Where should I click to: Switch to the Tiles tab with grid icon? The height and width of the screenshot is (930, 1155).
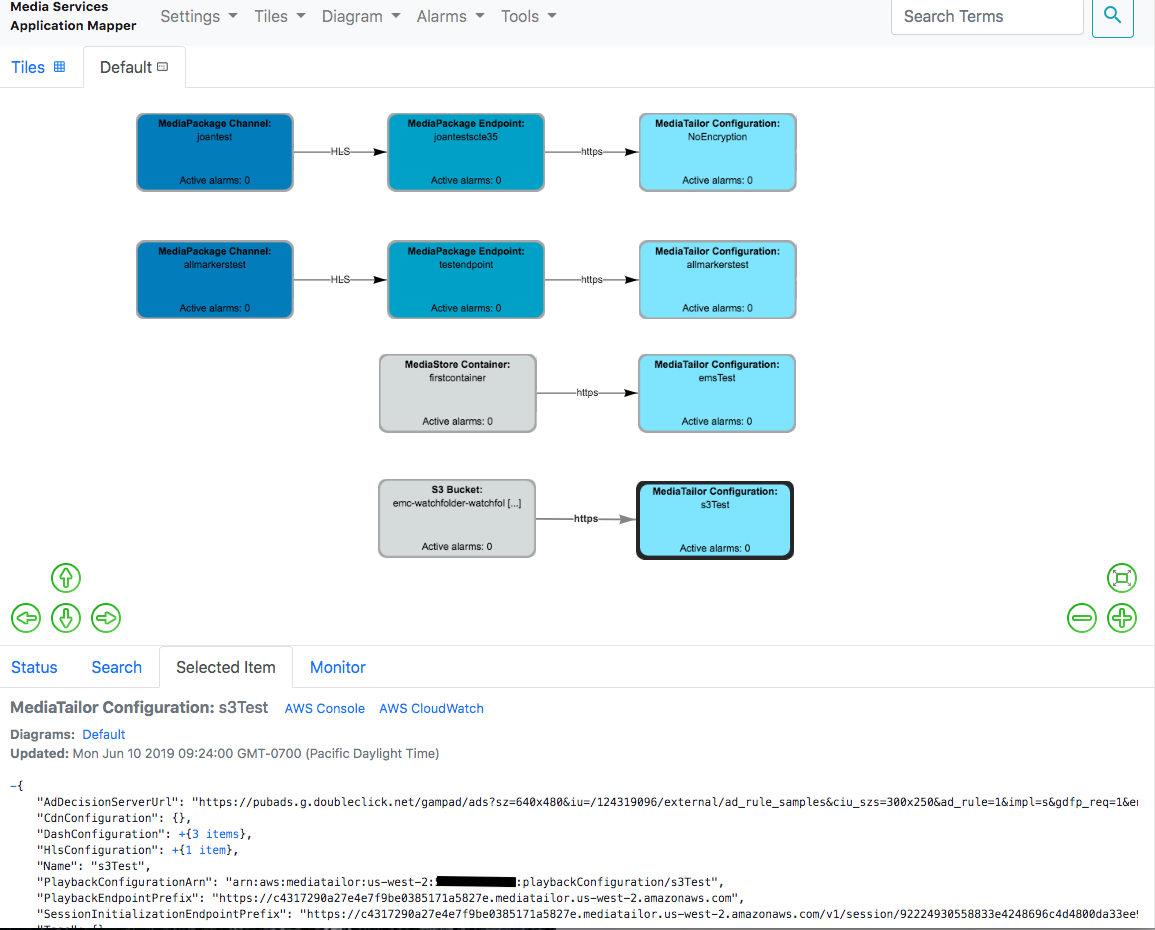coord(38,67)
